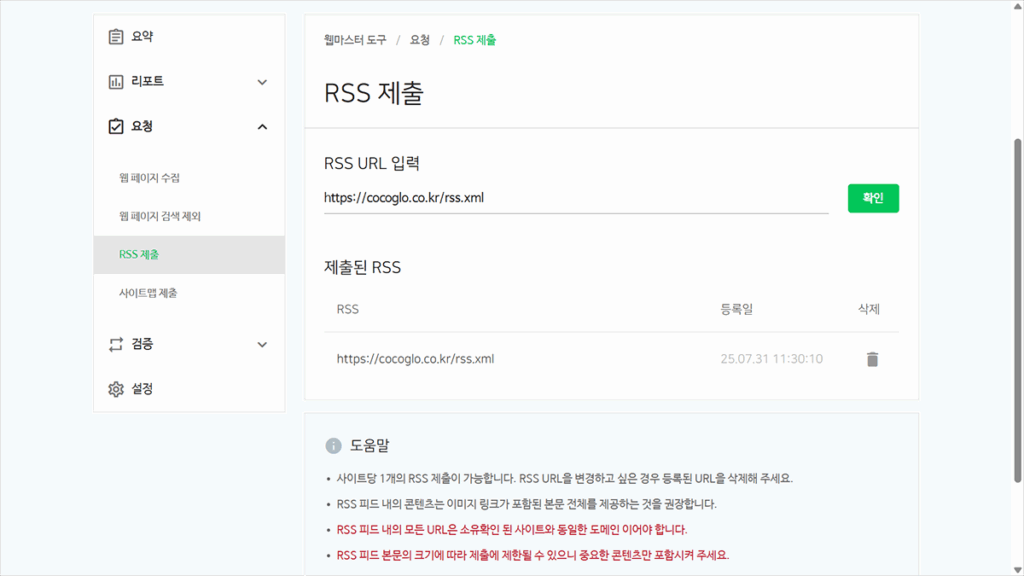Click the 요청 checklist icon
The height and width of the screenshot is (576, 1024).
[x=116, y=126]
